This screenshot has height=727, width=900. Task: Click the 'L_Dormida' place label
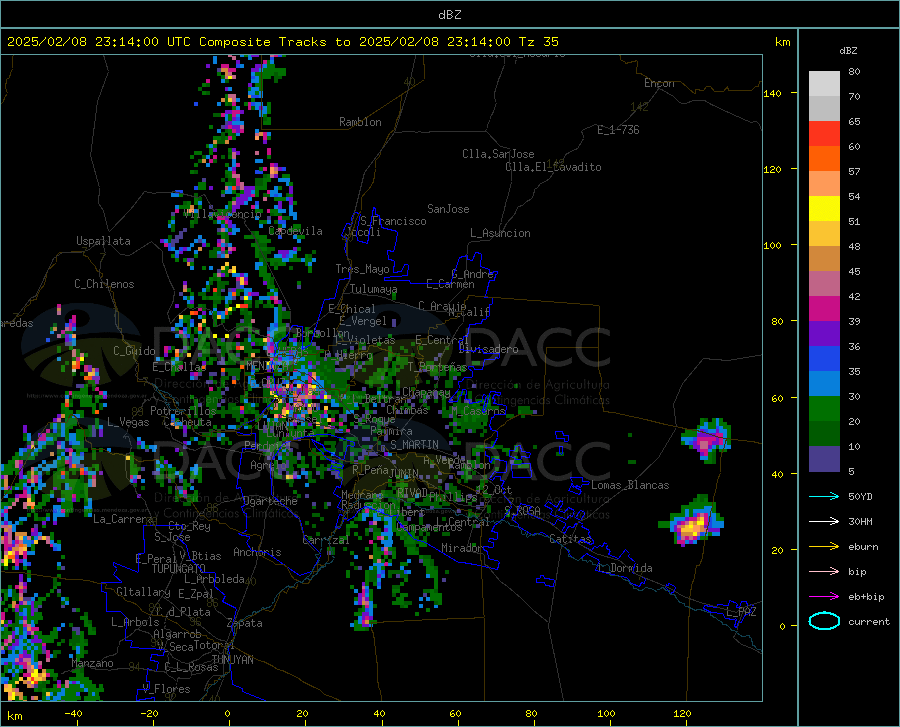coord(624,568)
